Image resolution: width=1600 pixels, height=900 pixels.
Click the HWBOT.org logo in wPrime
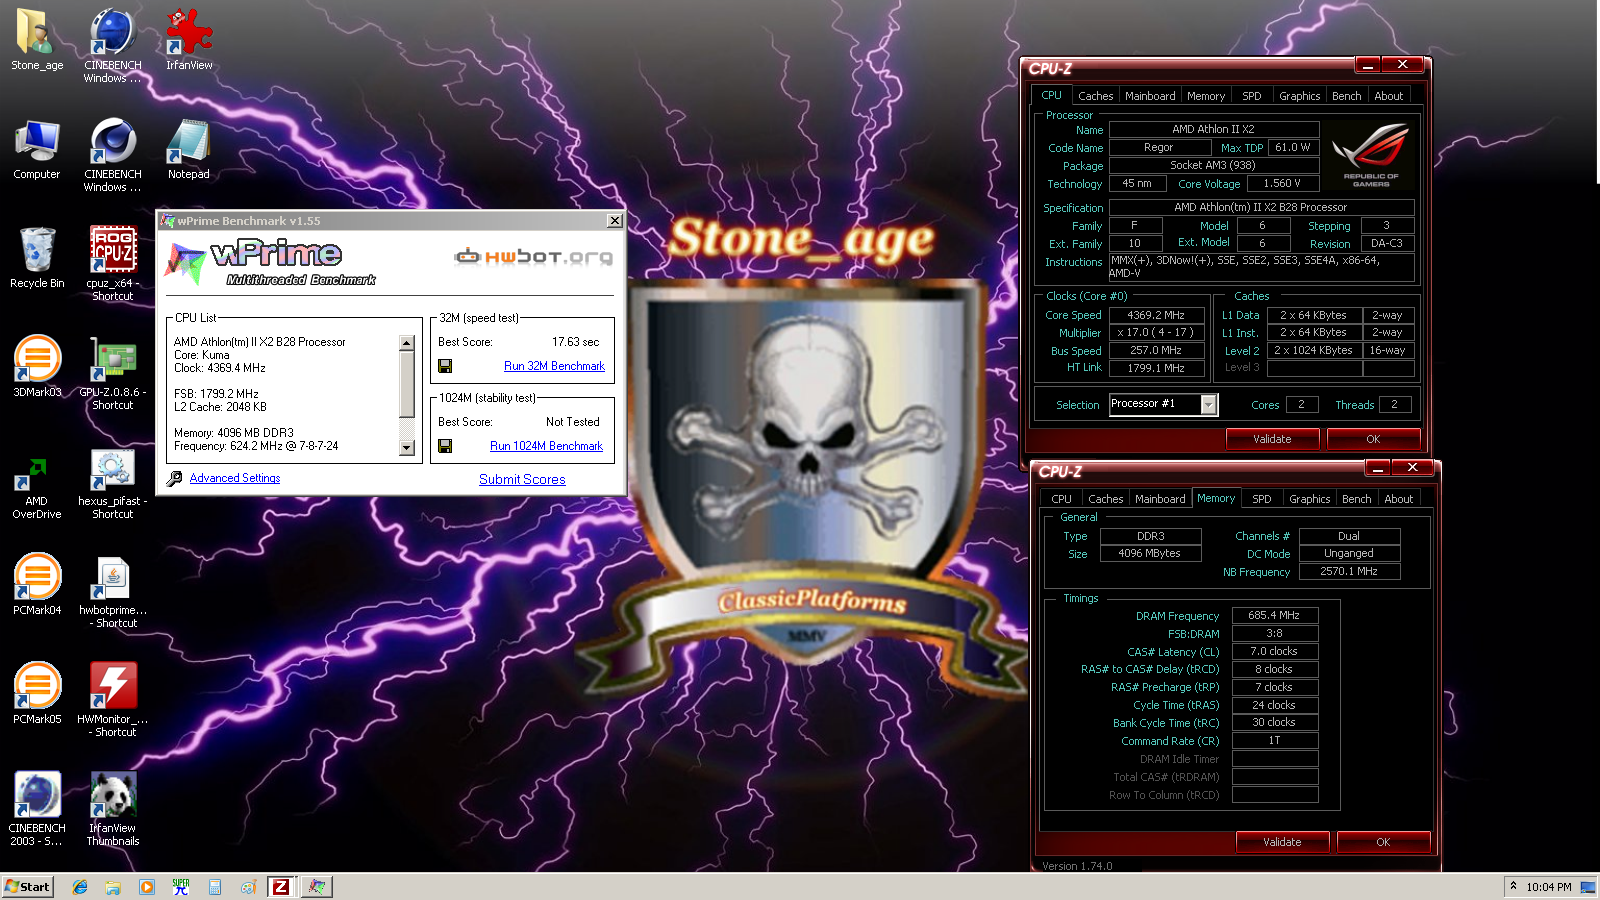pos(533,257)
